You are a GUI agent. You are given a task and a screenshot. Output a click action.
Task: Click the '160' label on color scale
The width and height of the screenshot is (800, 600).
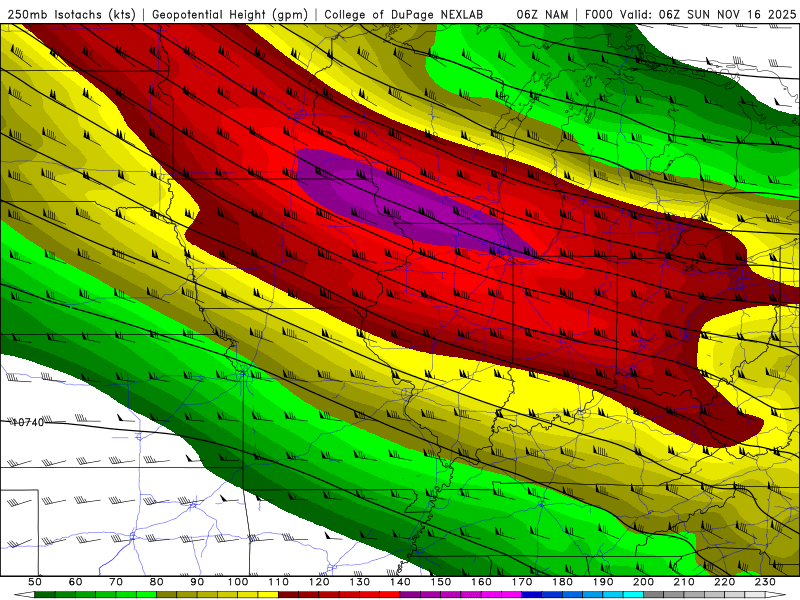[481, 582]
